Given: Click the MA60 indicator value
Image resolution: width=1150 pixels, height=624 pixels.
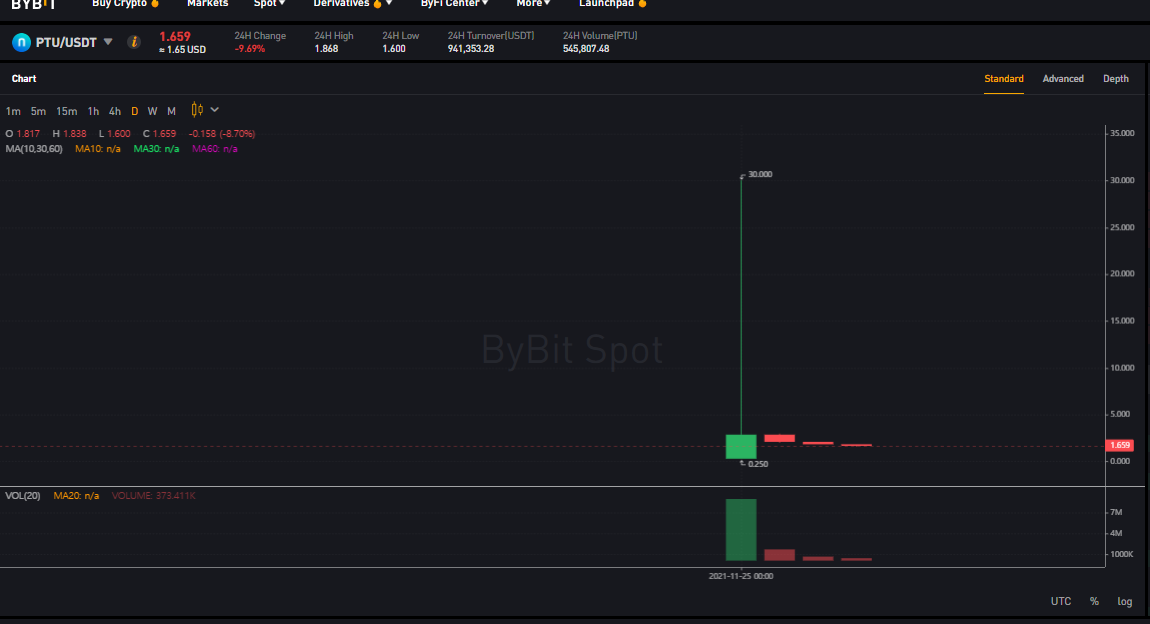Looking at the screenshot, I should coord(215,149).
